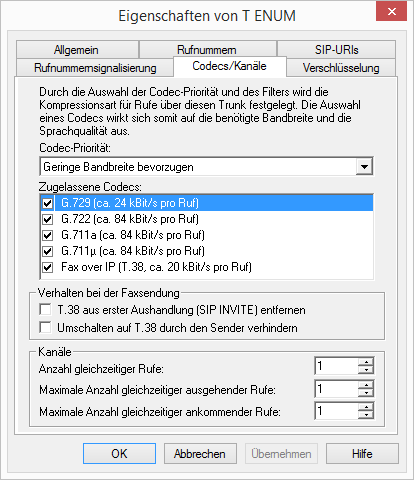Enable T.38 aus erster Aushandlung entfernen
Image resolution: width=414 pixels, height=480 pixels.
click(x=45, y=309)
